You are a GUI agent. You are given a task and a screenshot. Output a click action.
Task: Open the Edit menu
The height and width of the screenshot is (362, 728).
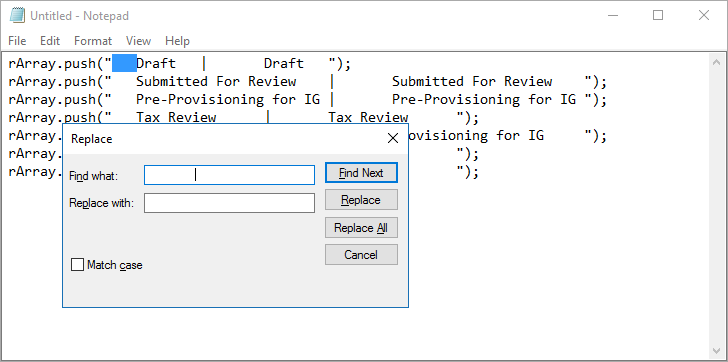click(x=50, y=41)
